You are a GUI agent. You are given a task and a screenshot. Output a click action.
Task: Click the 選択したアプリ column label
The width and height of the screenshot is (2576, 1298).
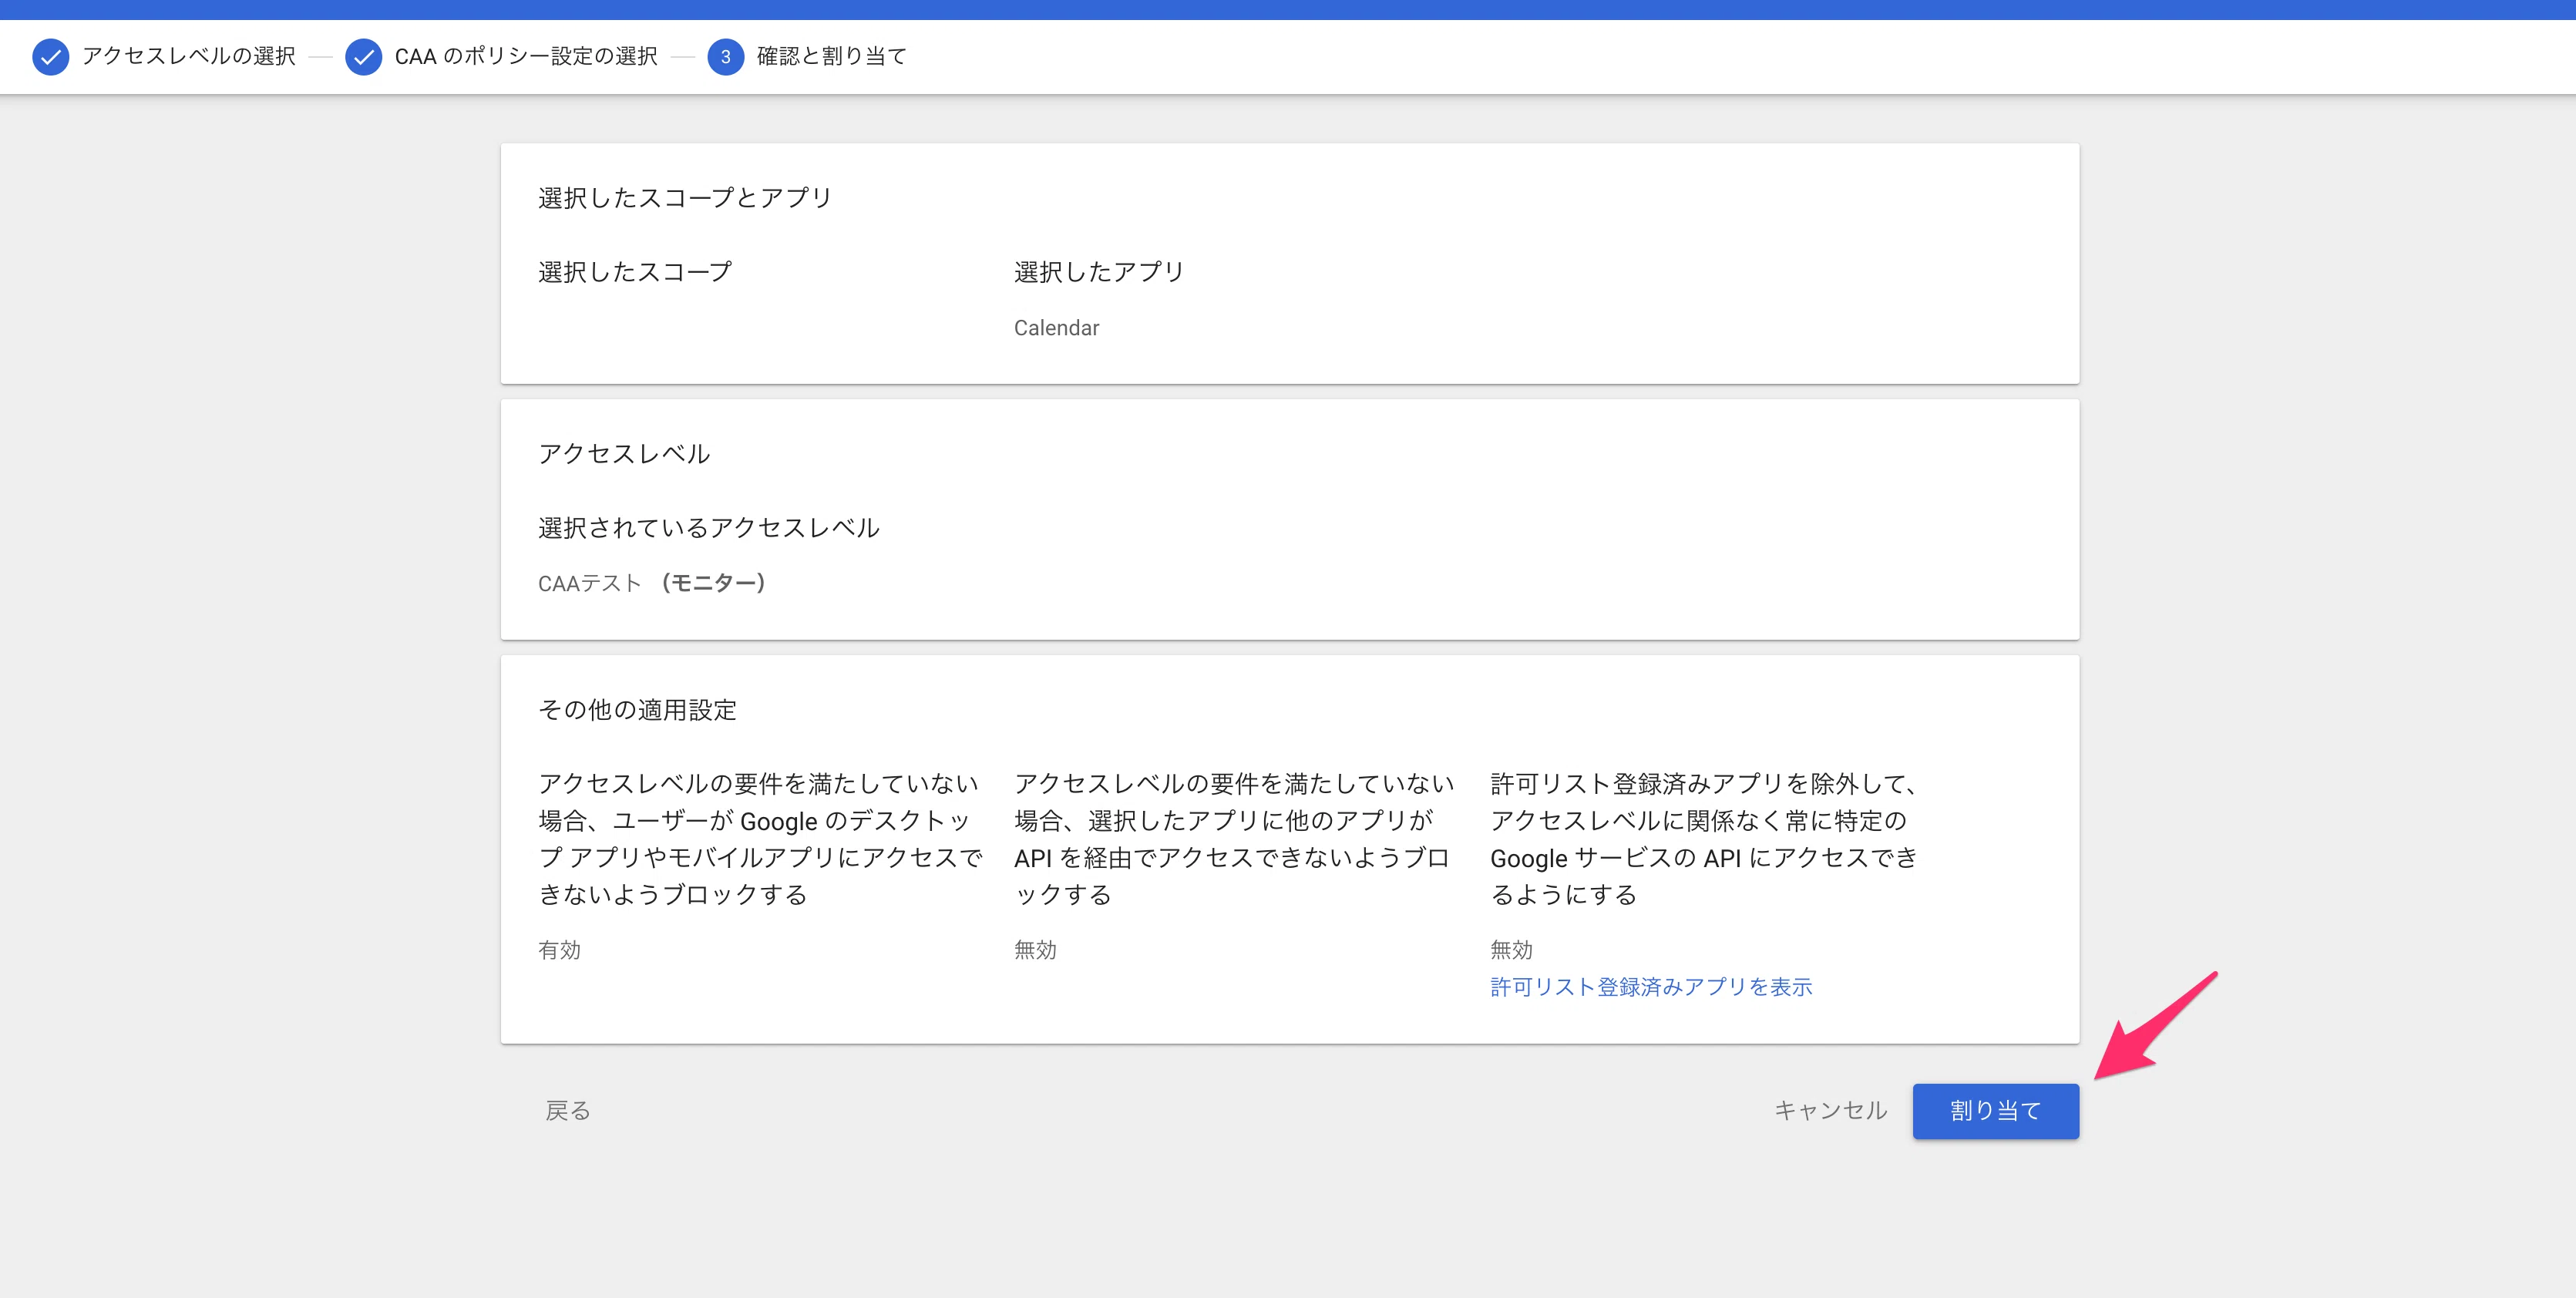(x=1099, y=272)
